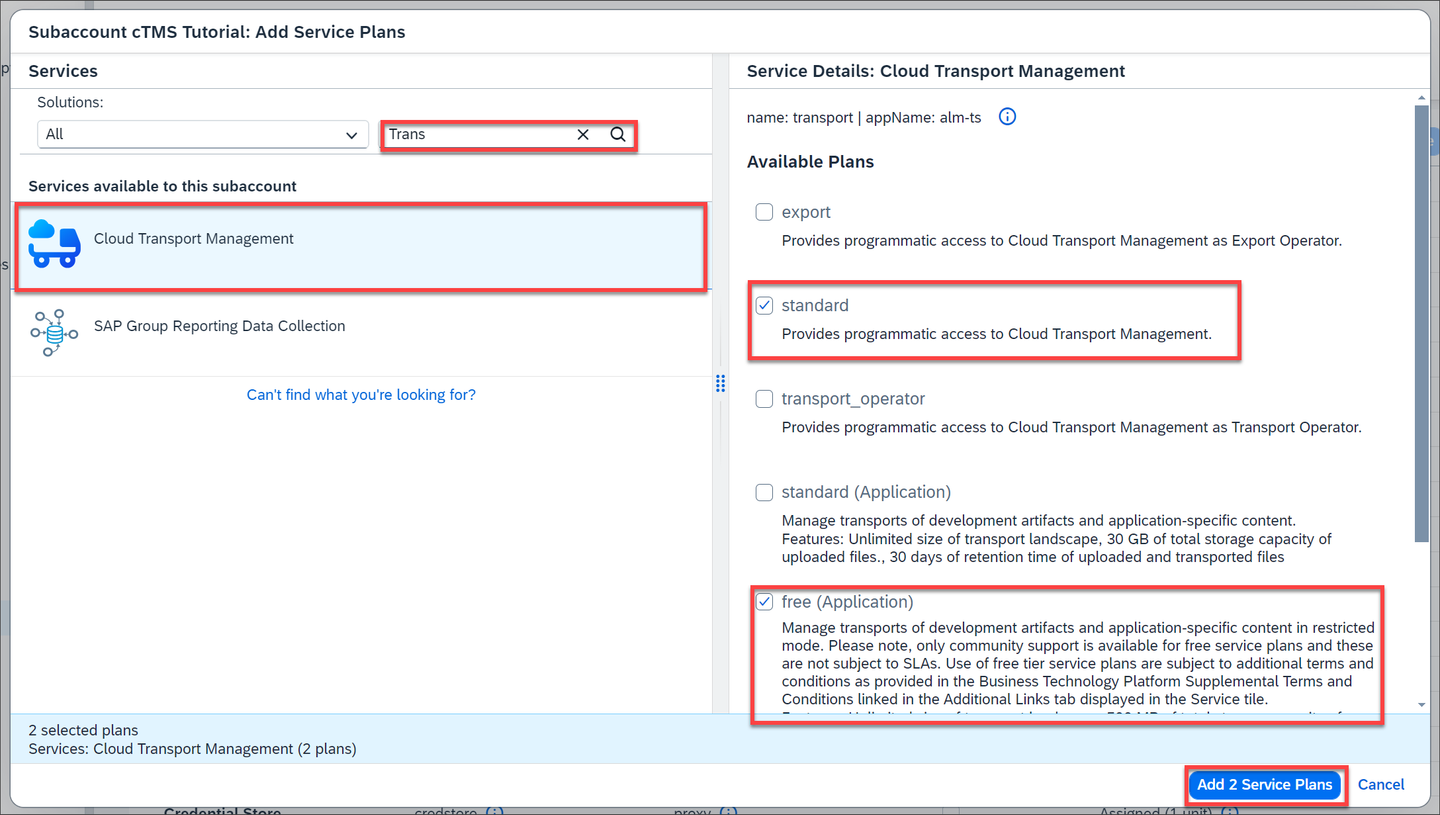This screenshot has width=1440, height=815.
Task: Click the Service Details vertical scrollbar
Action: pos(1422,323)
